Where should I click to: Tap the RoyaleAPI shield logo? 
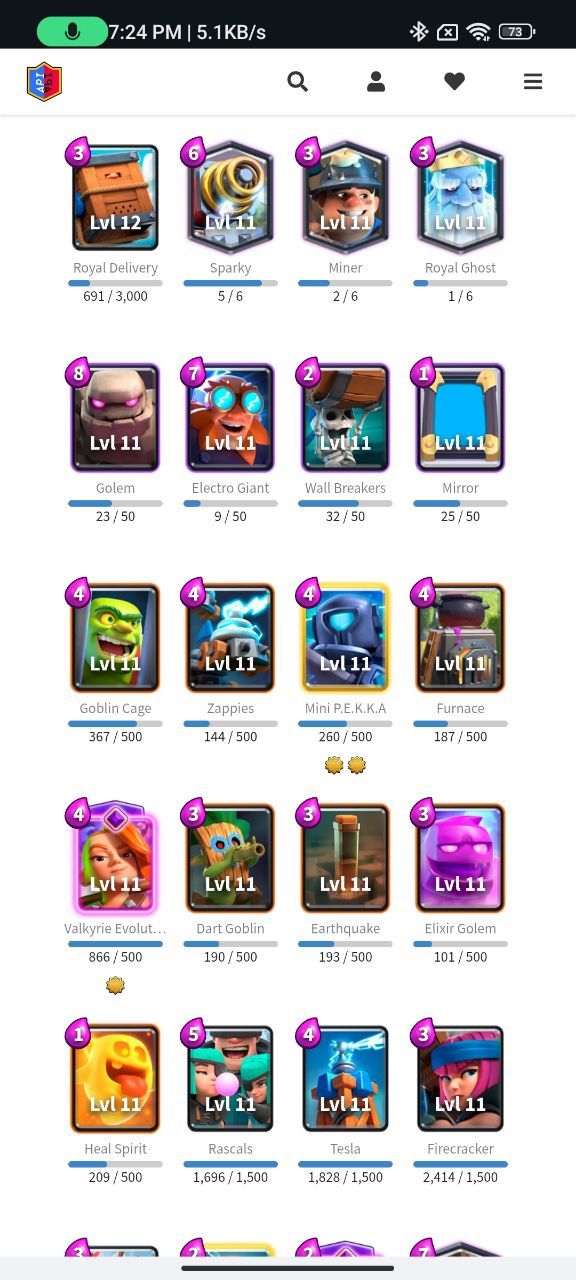click(x=44, y=82)
